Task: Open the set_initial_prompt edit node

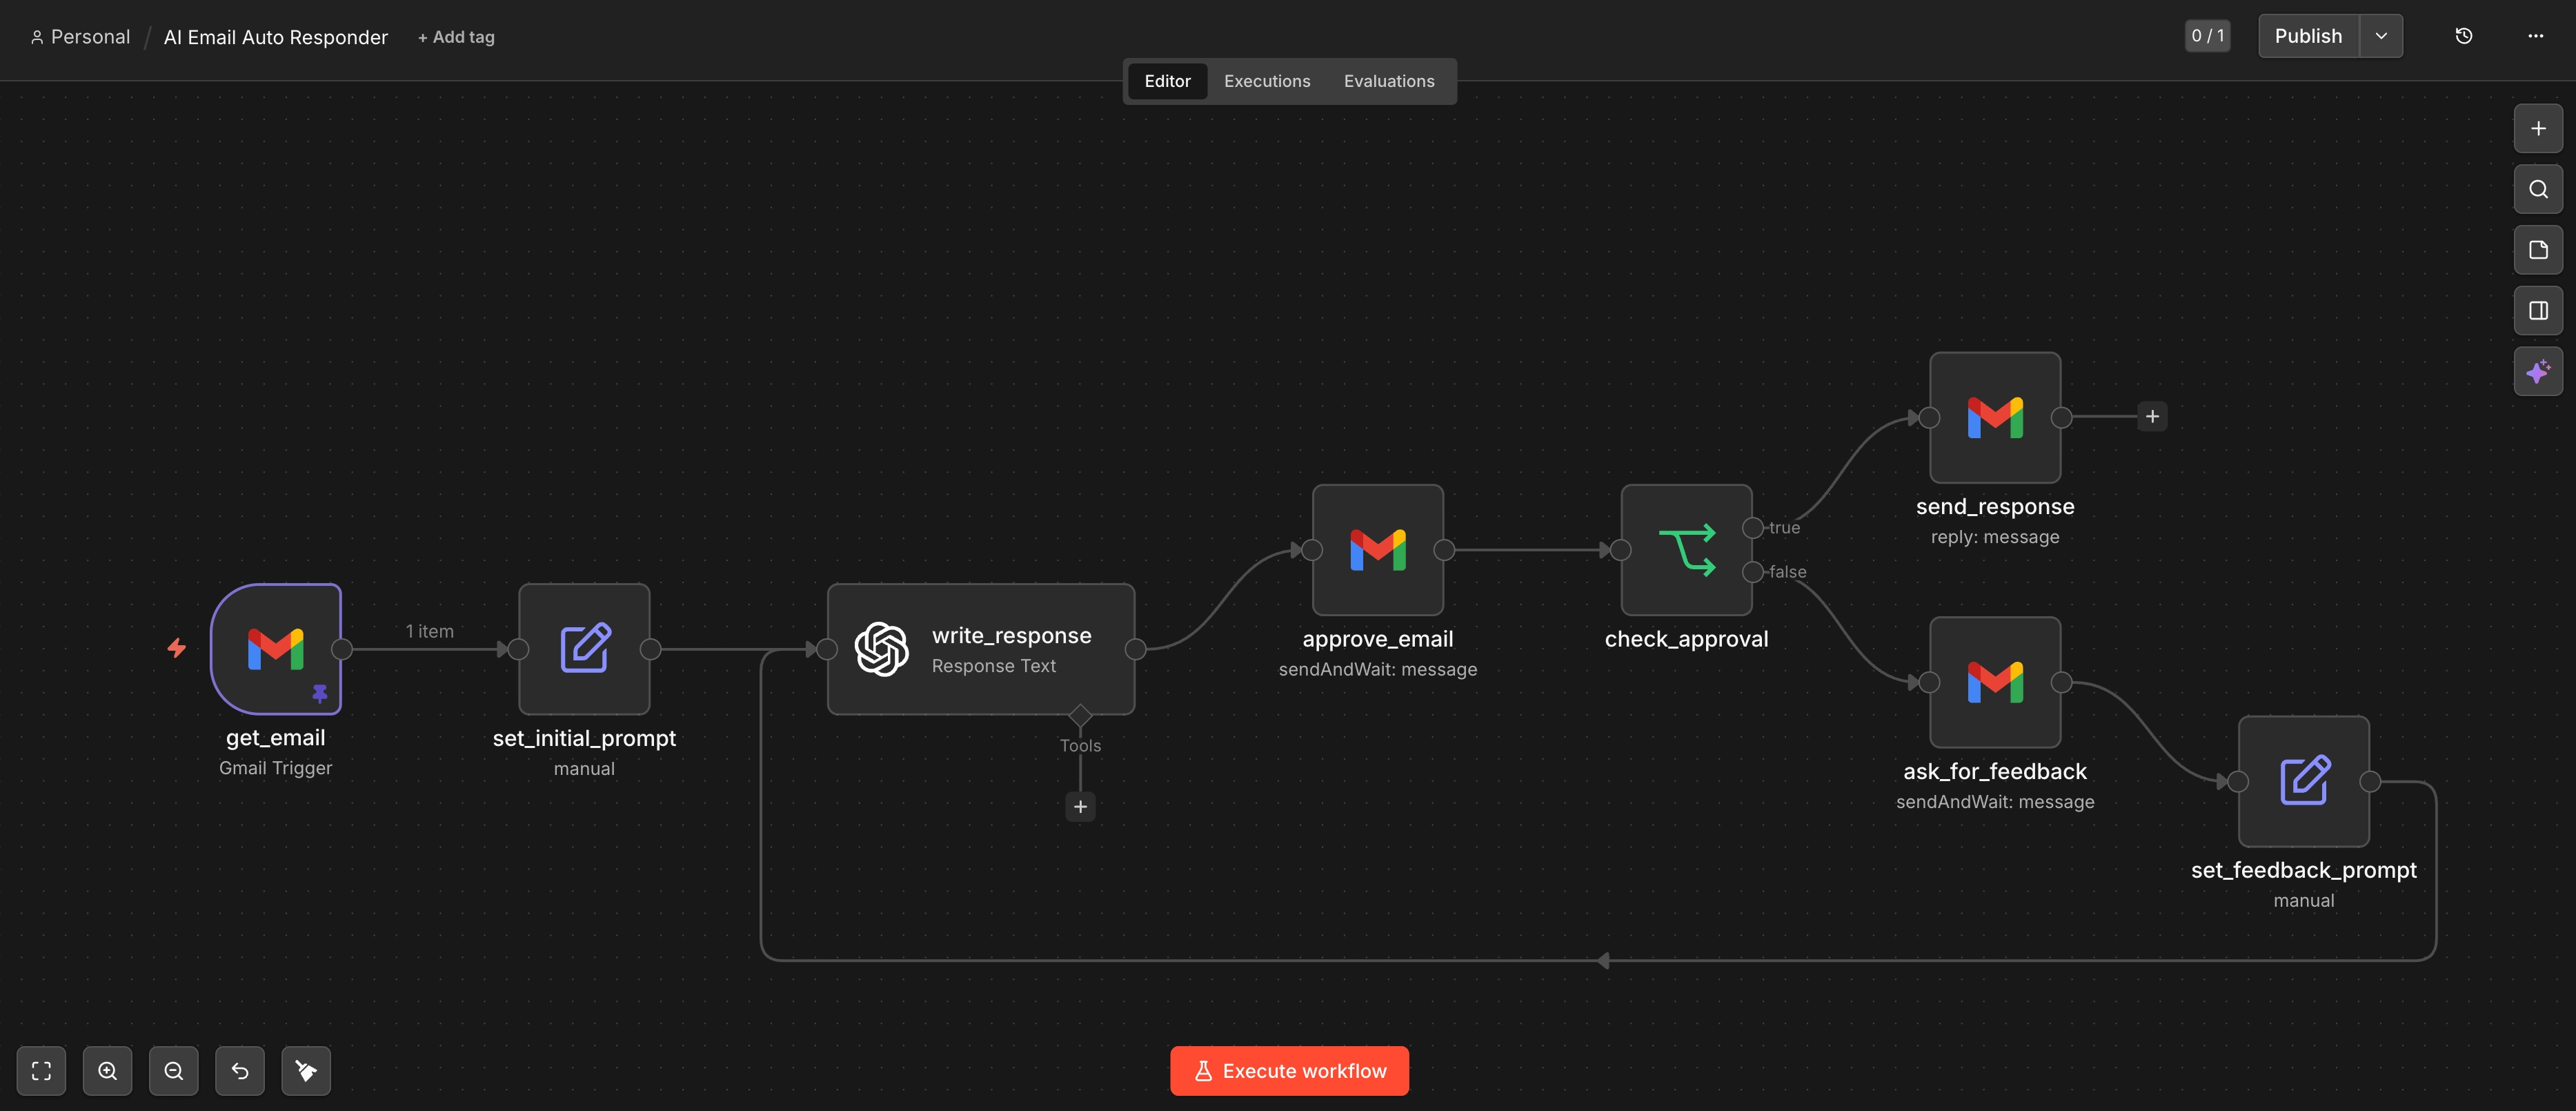Action: (584, 649)
